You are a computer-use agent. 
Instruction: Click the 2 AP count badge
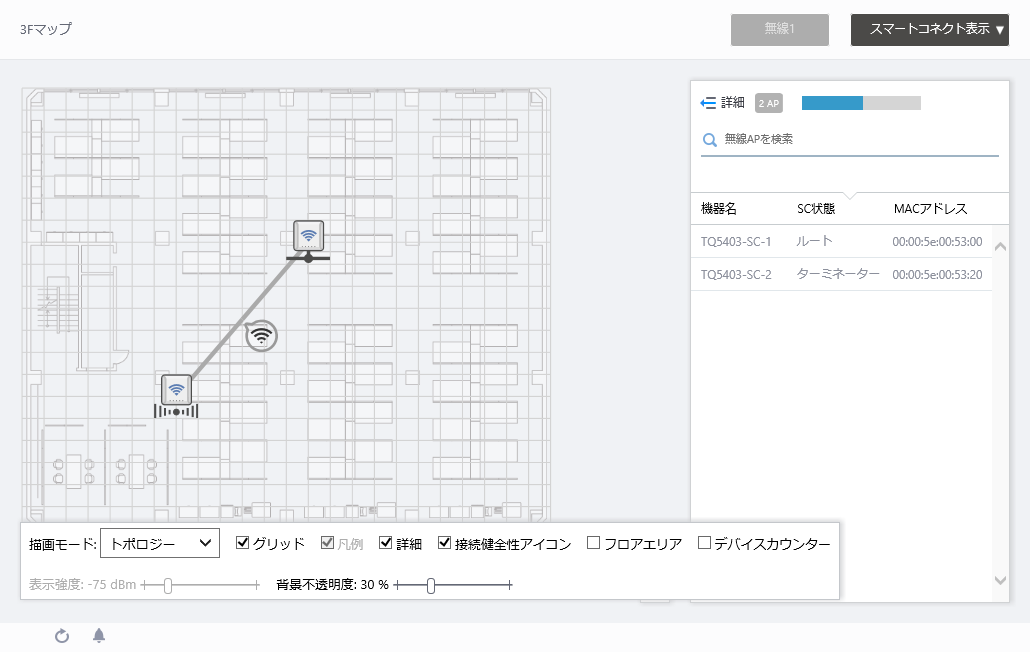[x=769, y=103]
